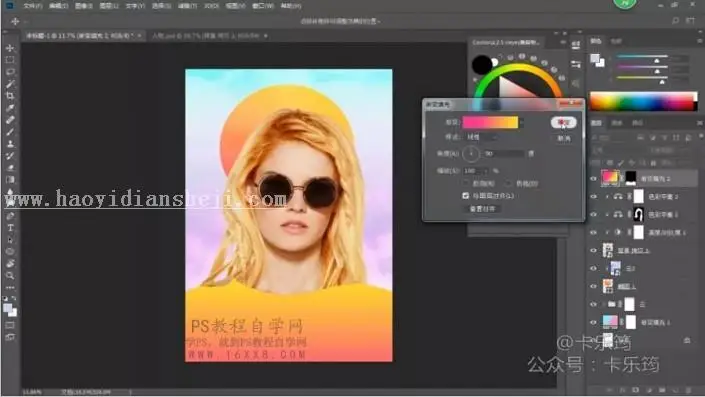Click the Reset Alignment button
This screenshot has width=705, height=397.
click(x=482, y=209)
